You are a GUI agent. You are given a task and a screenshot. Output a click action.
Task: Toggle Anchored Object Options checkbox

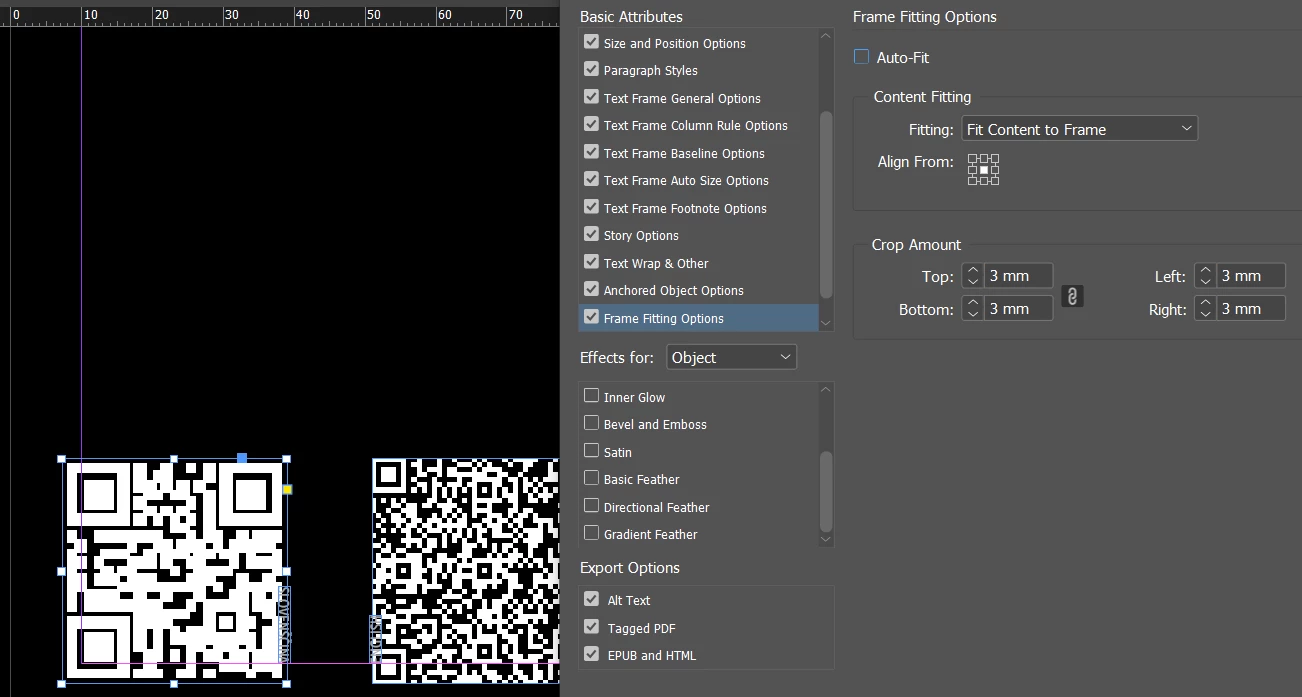click(592, 290)
